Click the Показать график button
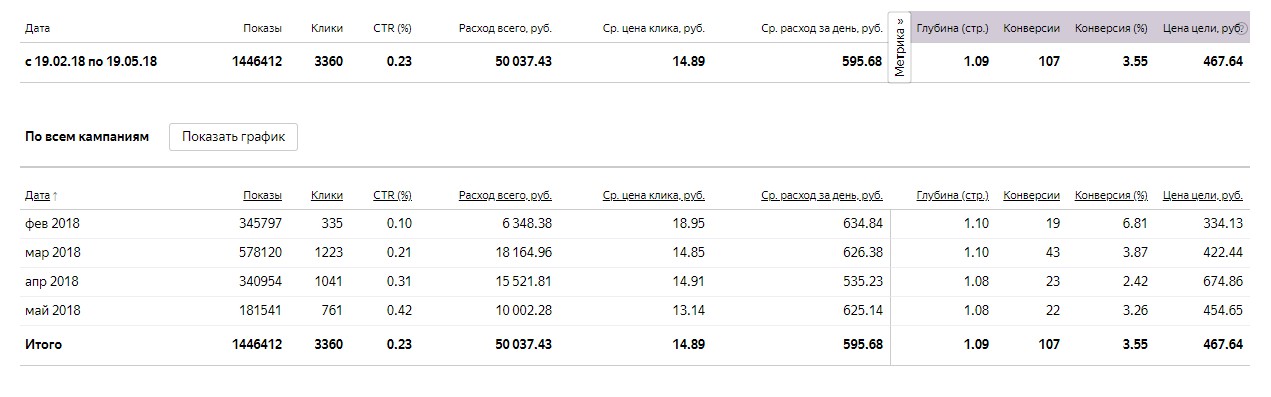This screenshot has height=397, width=1271. 233,137
